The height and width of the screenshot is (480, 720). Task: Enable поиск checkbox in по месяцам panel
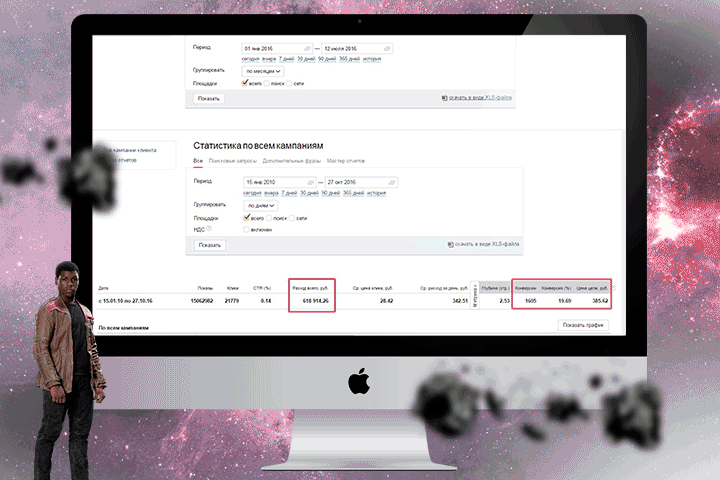pyautogui.click(x=267, y=84)
